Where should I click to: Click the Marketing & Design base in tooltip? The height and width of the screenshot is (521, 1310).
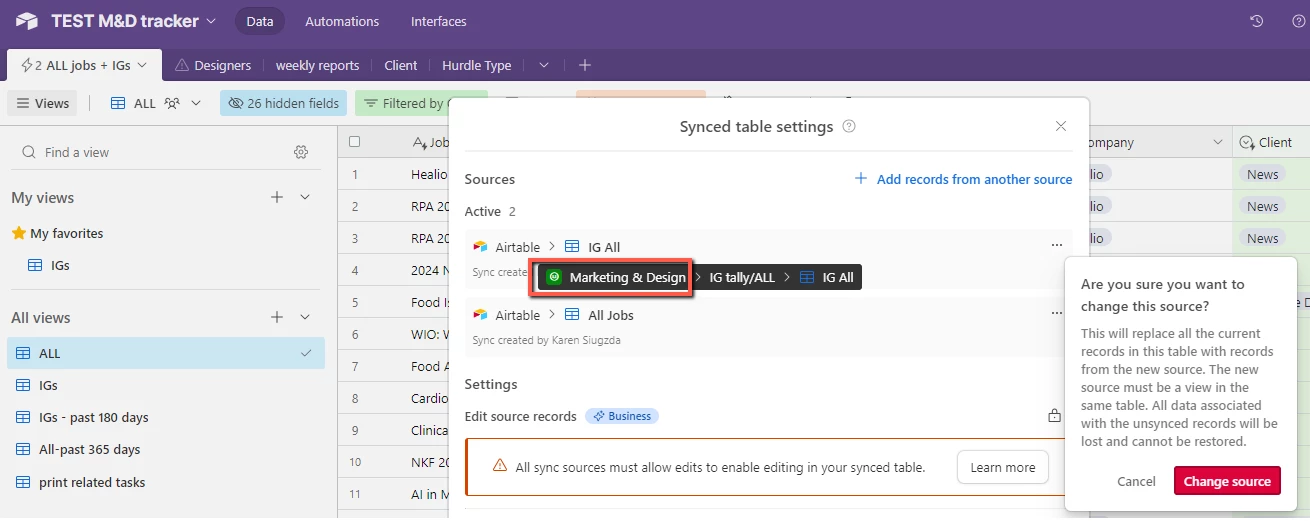click(616, 277)
